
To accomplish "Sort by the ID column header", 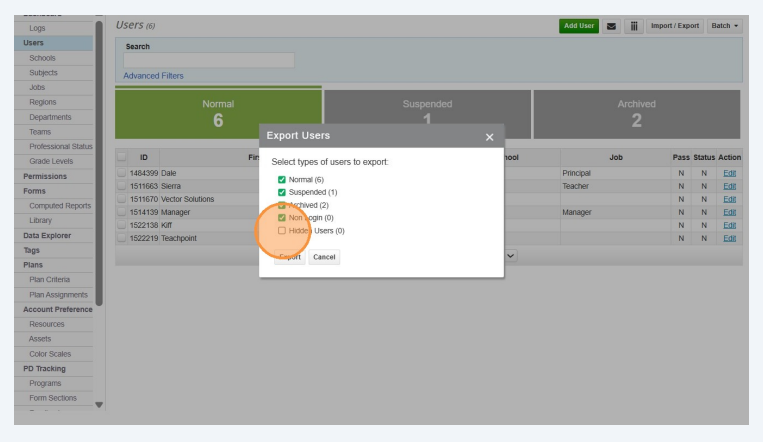I will click(x=144, y=157).
